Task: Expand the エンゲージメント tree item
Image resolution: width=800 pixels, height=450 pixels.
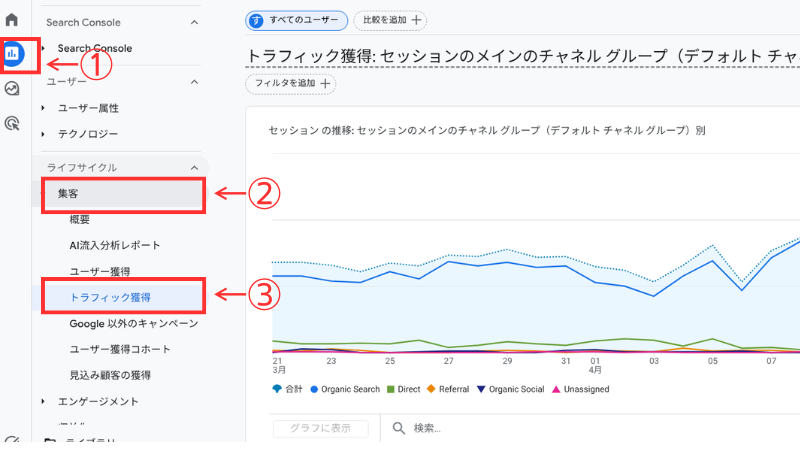Action: [43, 401]
